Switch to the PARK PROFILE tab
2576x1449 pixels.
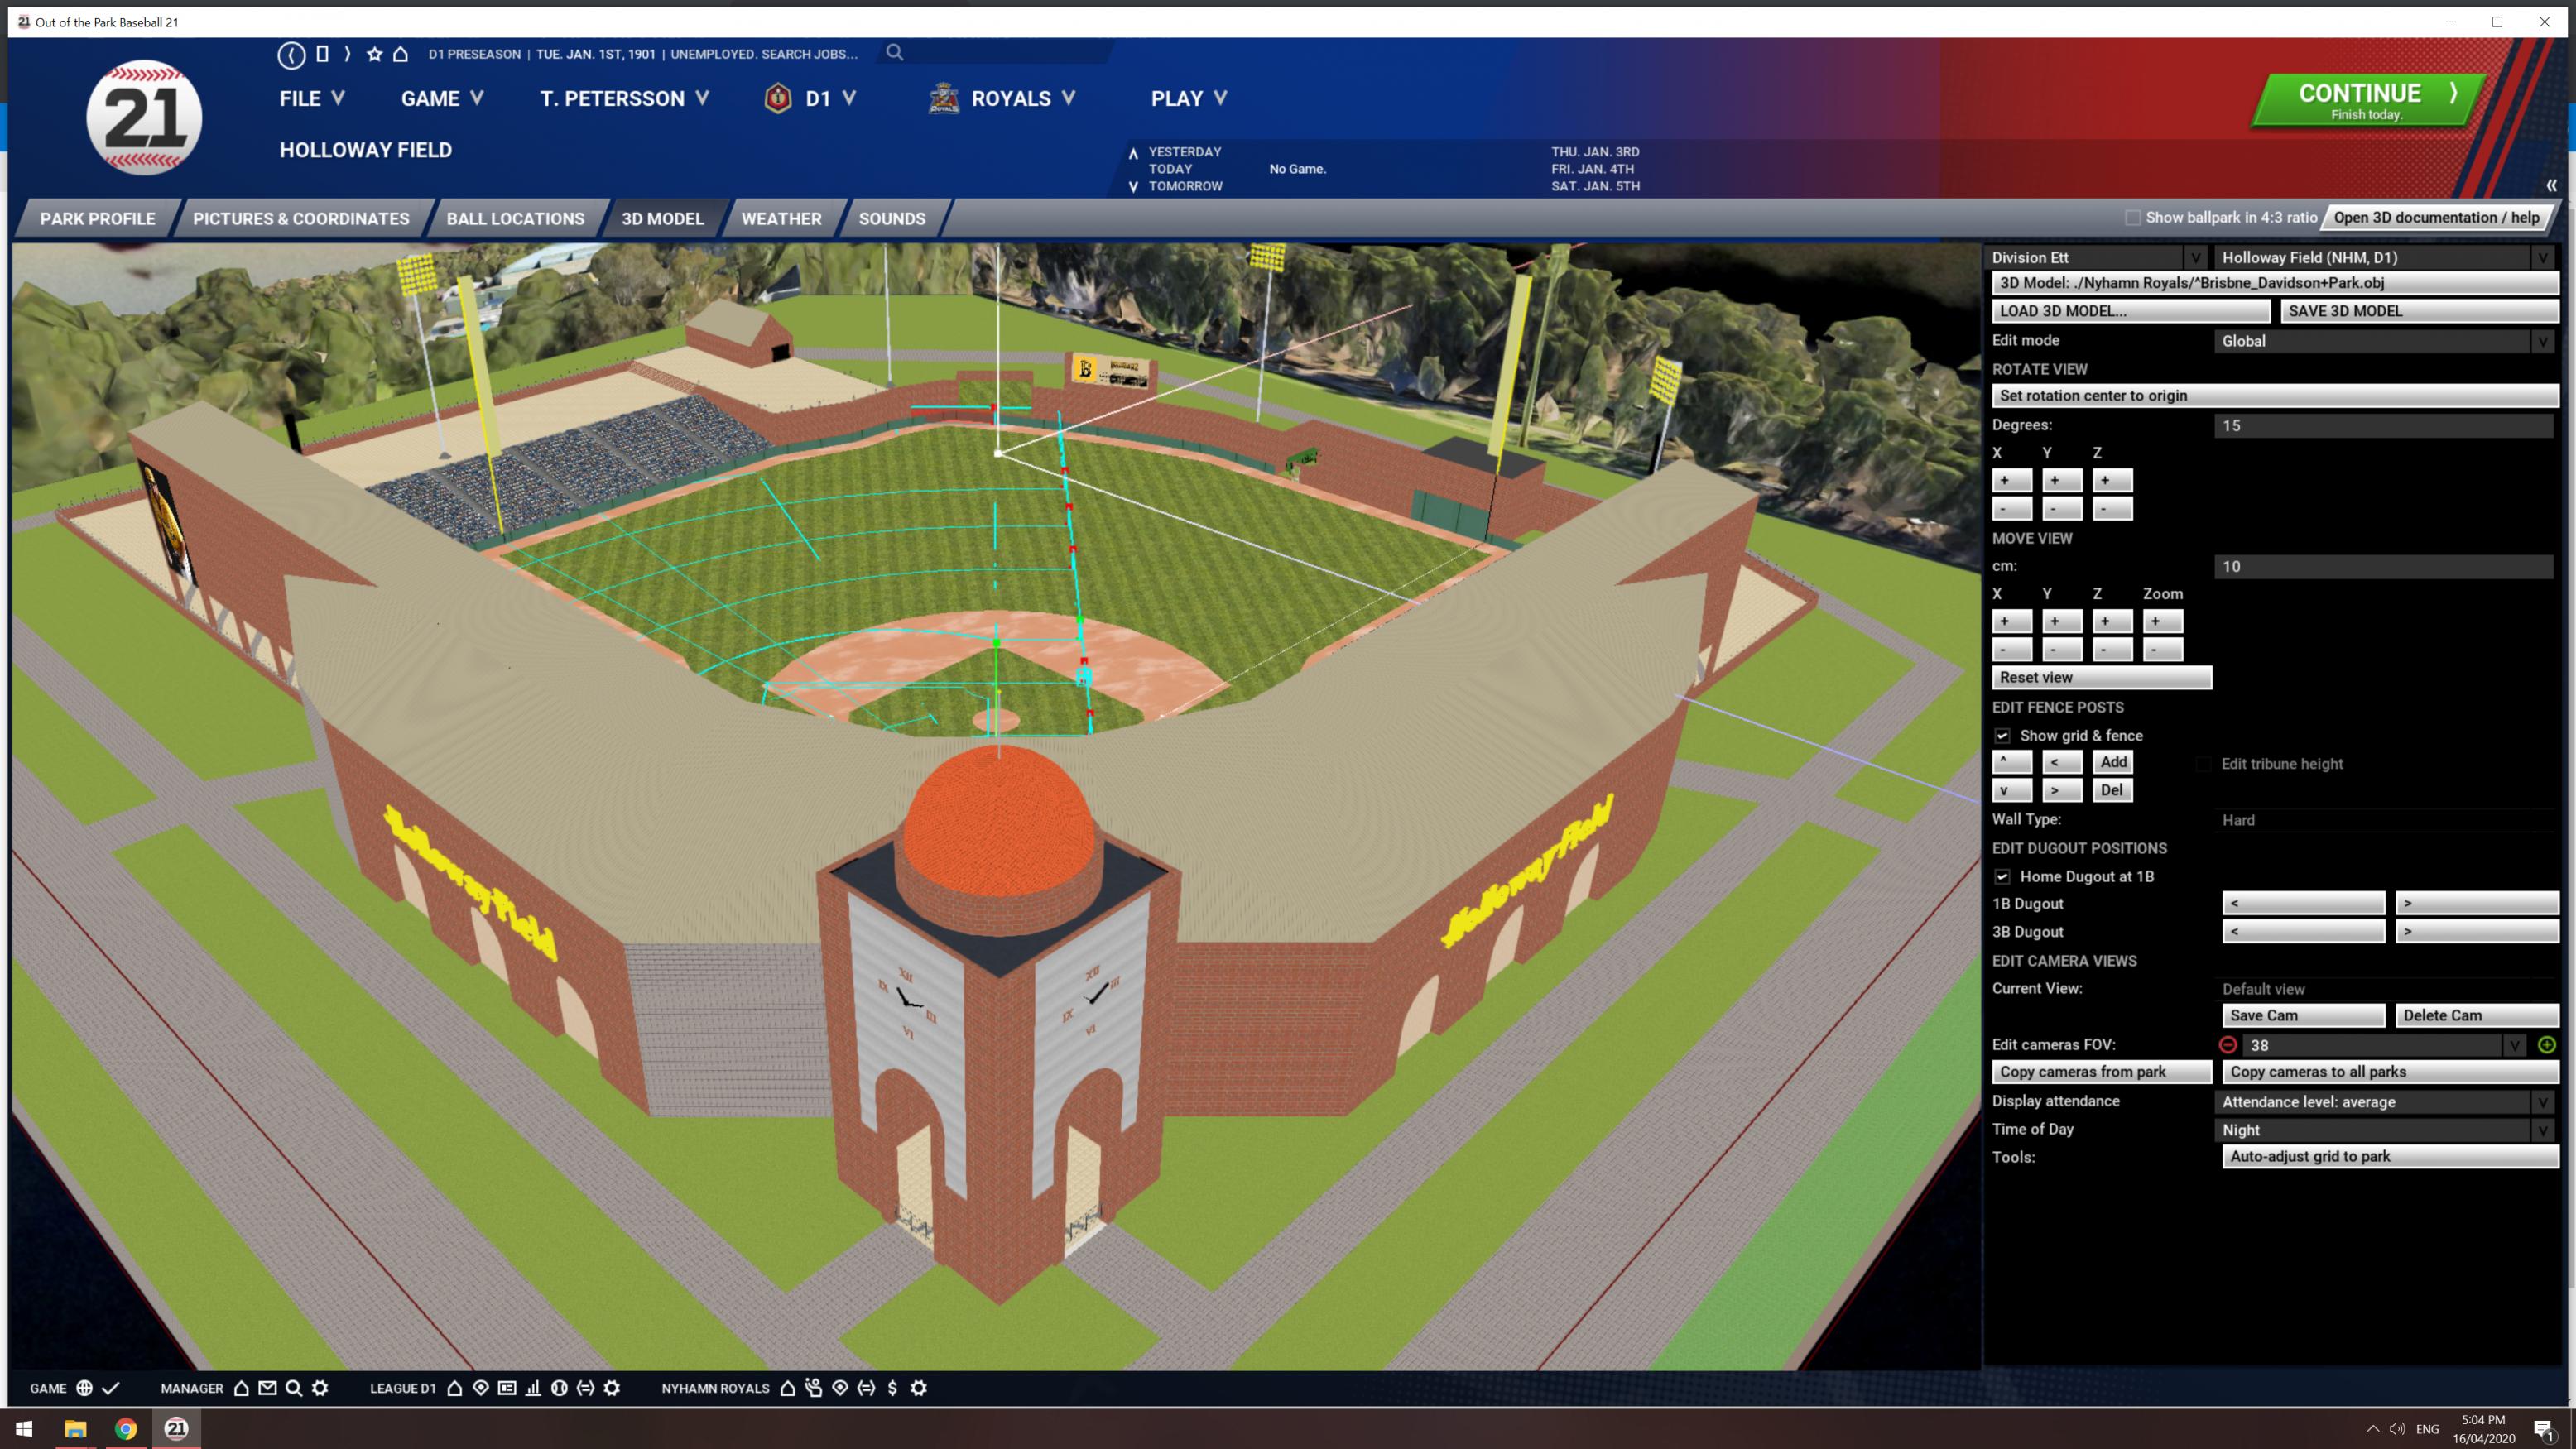pos(98,218)
